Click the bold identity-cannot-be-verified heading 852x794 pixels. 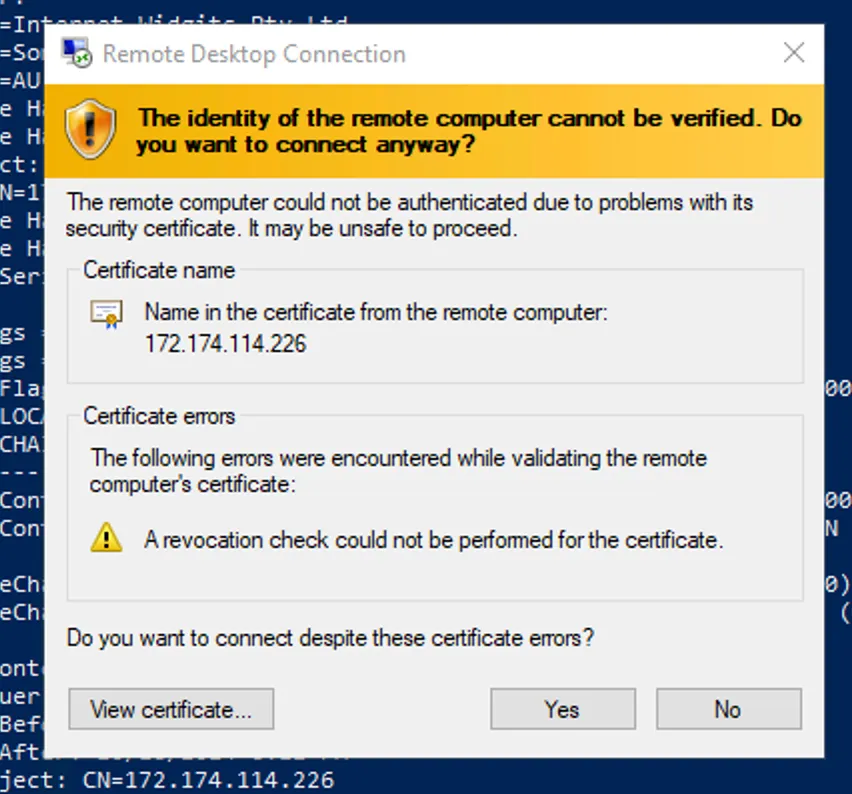[x=470, y=131]
